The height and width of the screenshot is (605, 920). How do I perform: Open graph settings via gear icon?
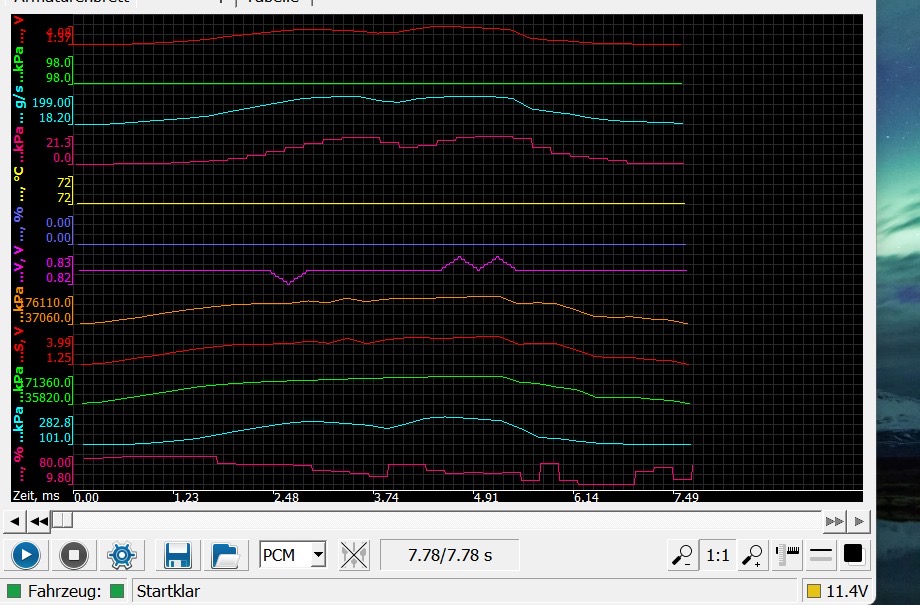122,555
